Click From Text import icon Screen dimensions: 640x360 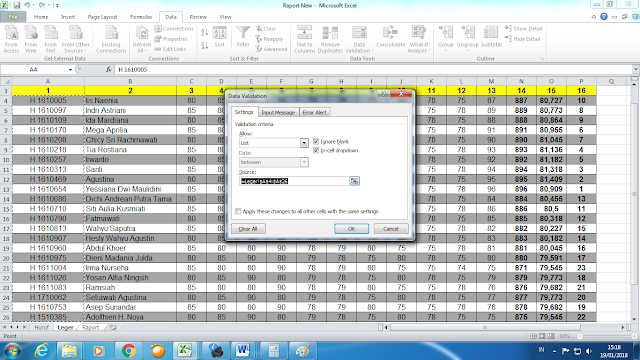pos(51,39)
